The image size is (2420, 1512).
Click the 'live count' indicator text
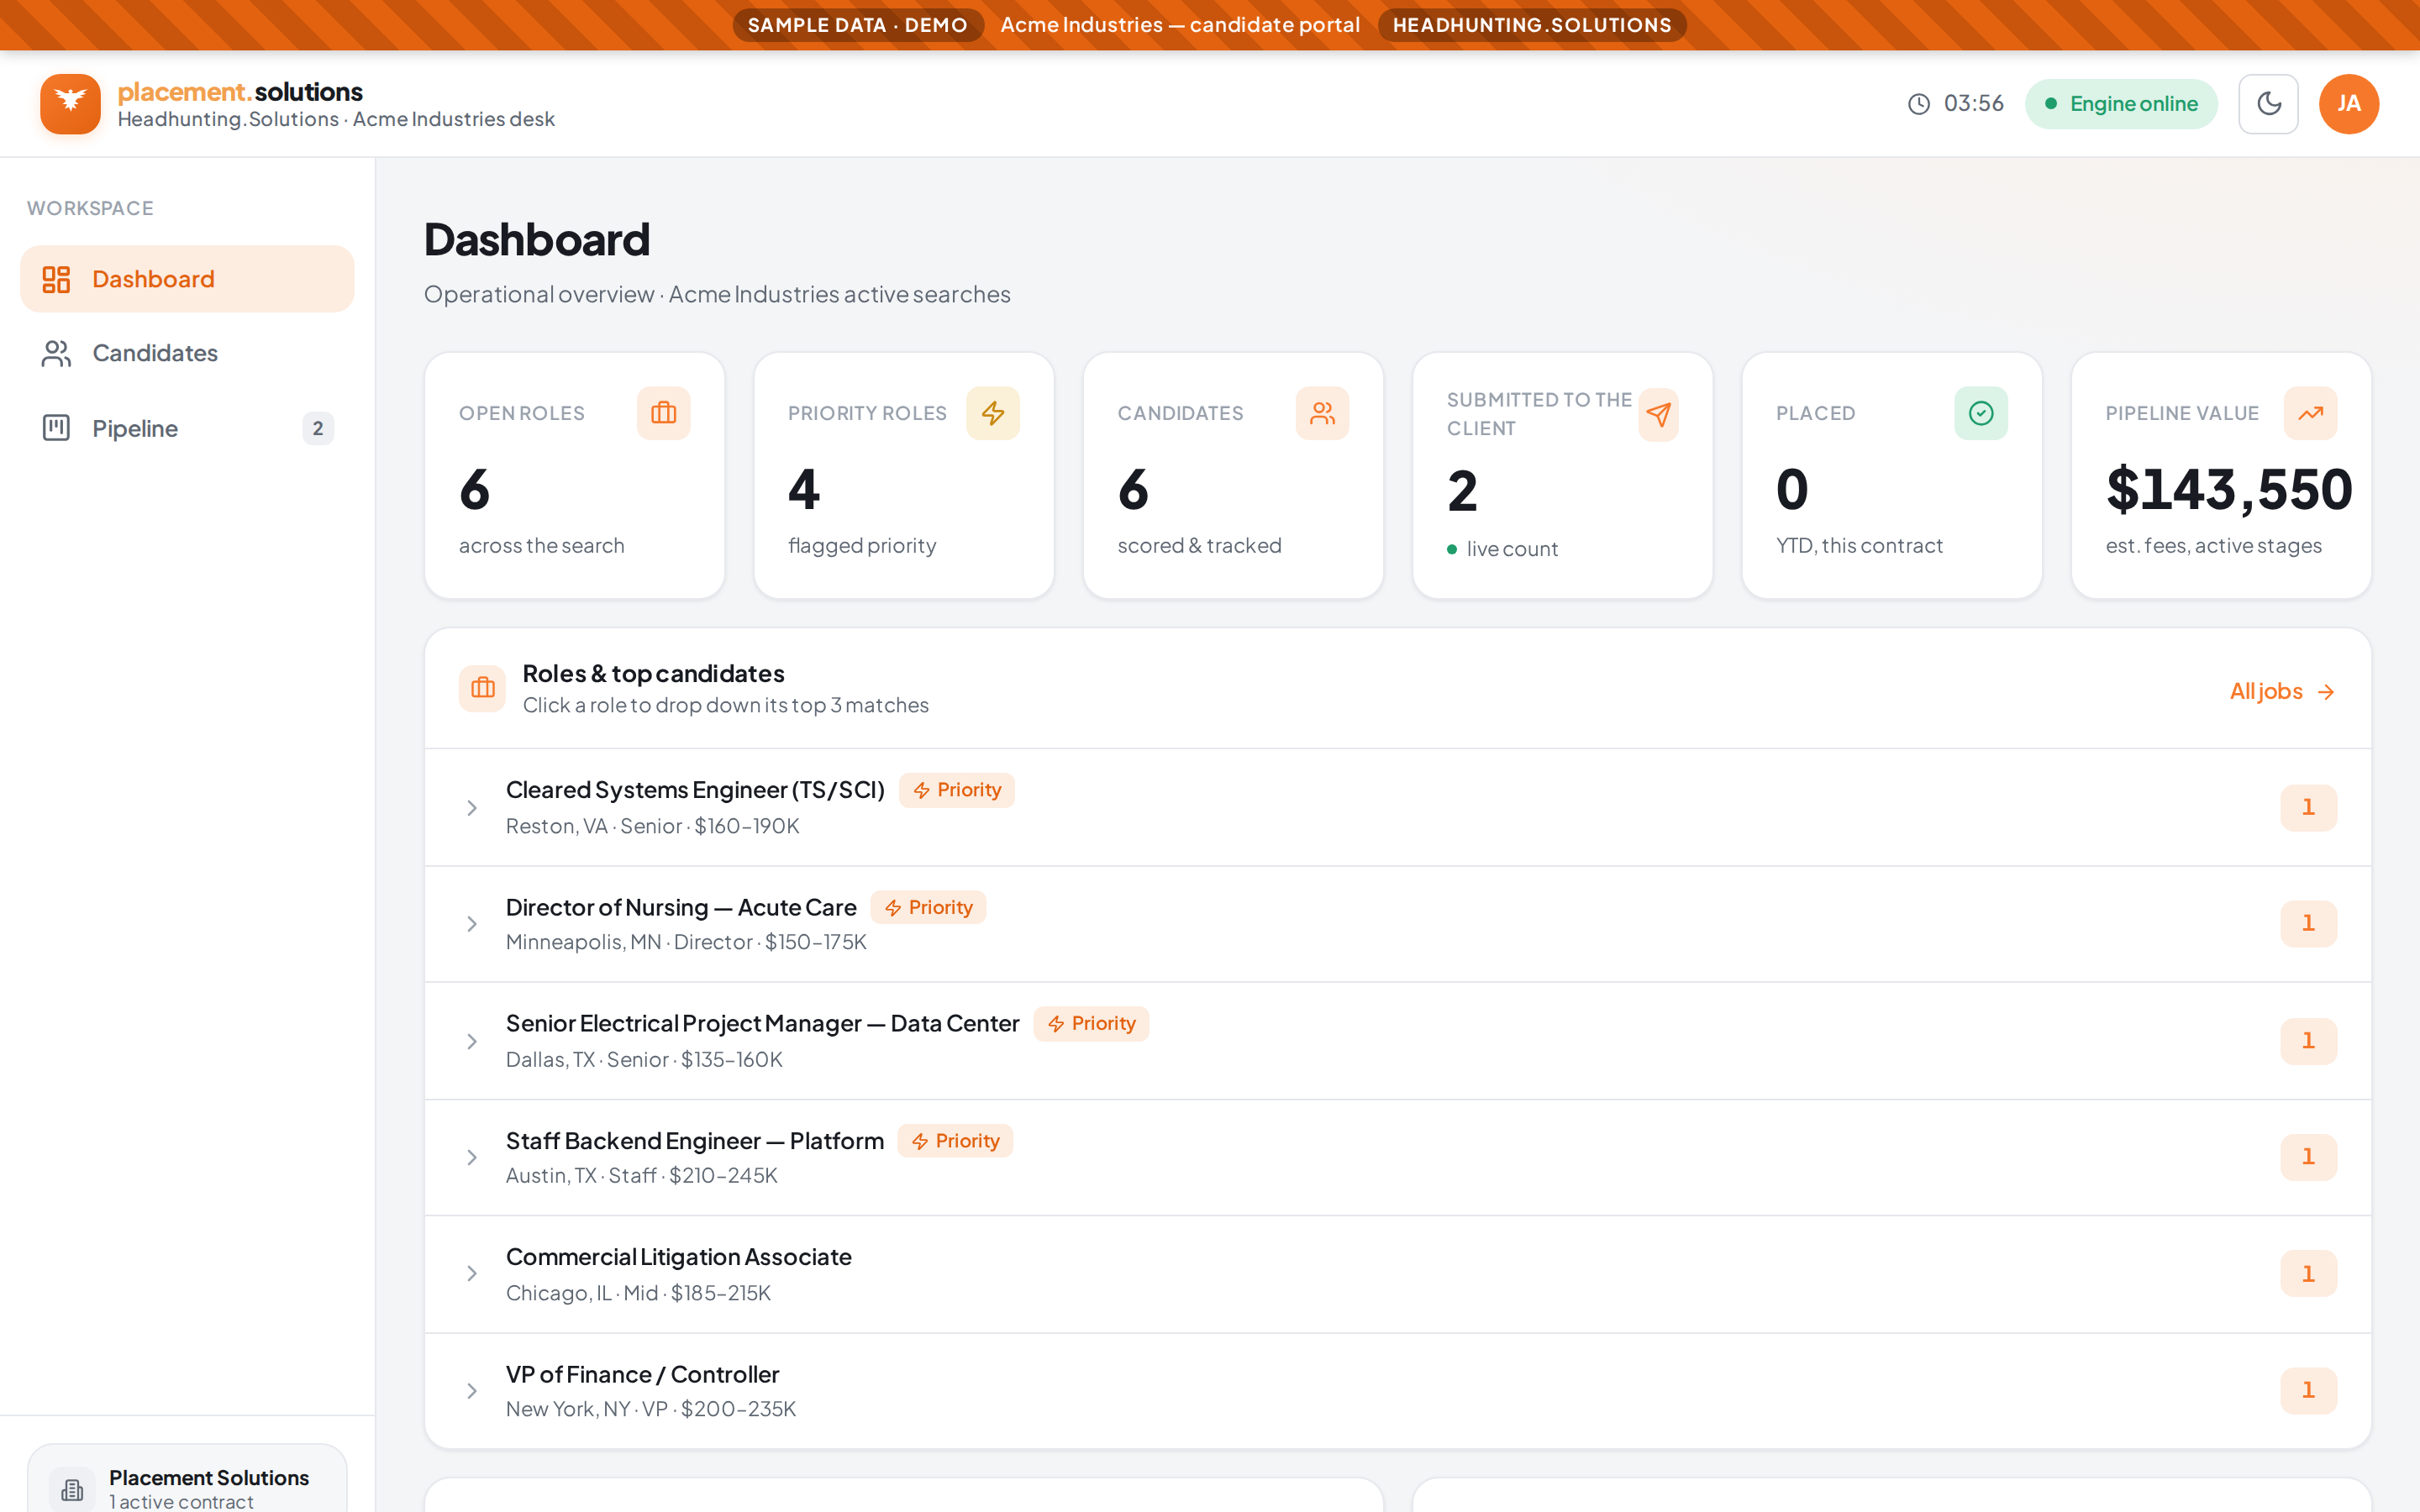pyautogui.click(x=1512, y=549)
